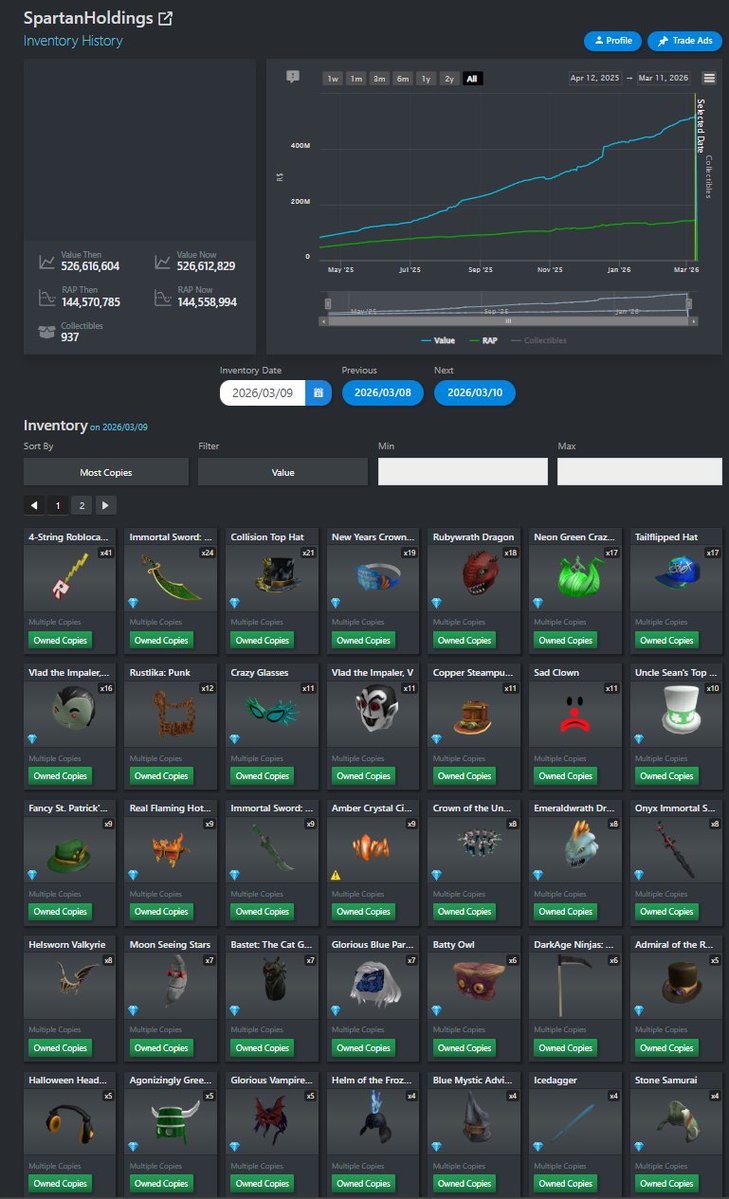The width and height of the screenshot is (729, 1199).
Task: Click the Min value input field
Action: click(463, 472)
